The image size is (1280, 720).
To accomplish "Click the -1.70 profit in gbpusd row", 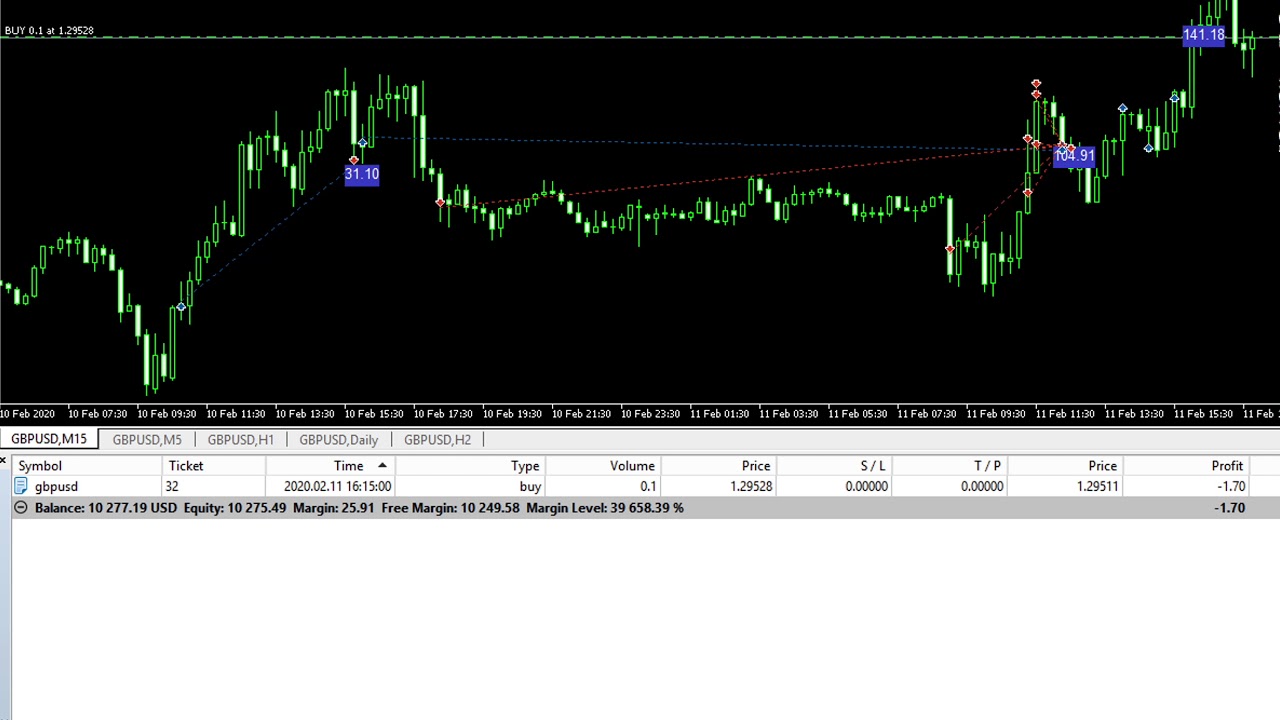I will pos(1231,487).
